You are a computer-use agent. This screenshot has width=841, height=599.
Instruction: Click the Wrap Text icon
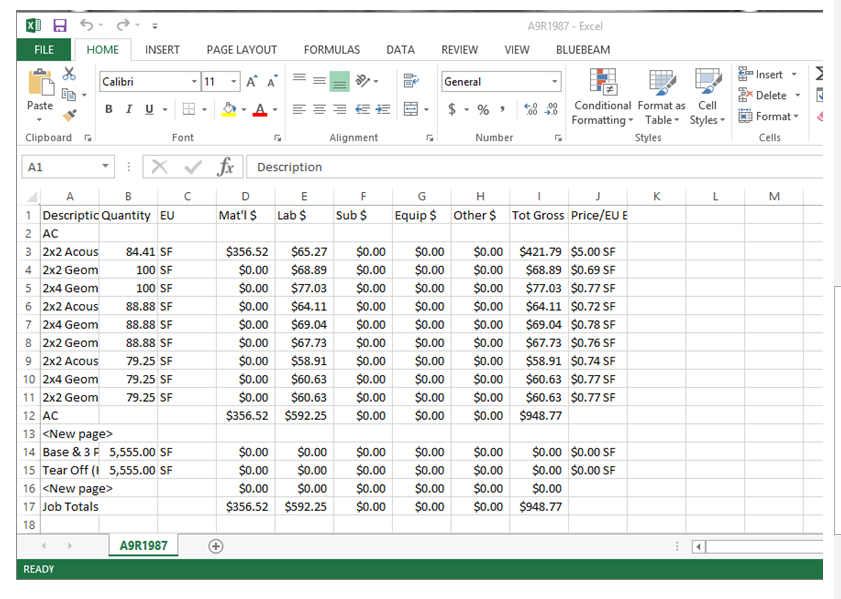click(410, 81)
